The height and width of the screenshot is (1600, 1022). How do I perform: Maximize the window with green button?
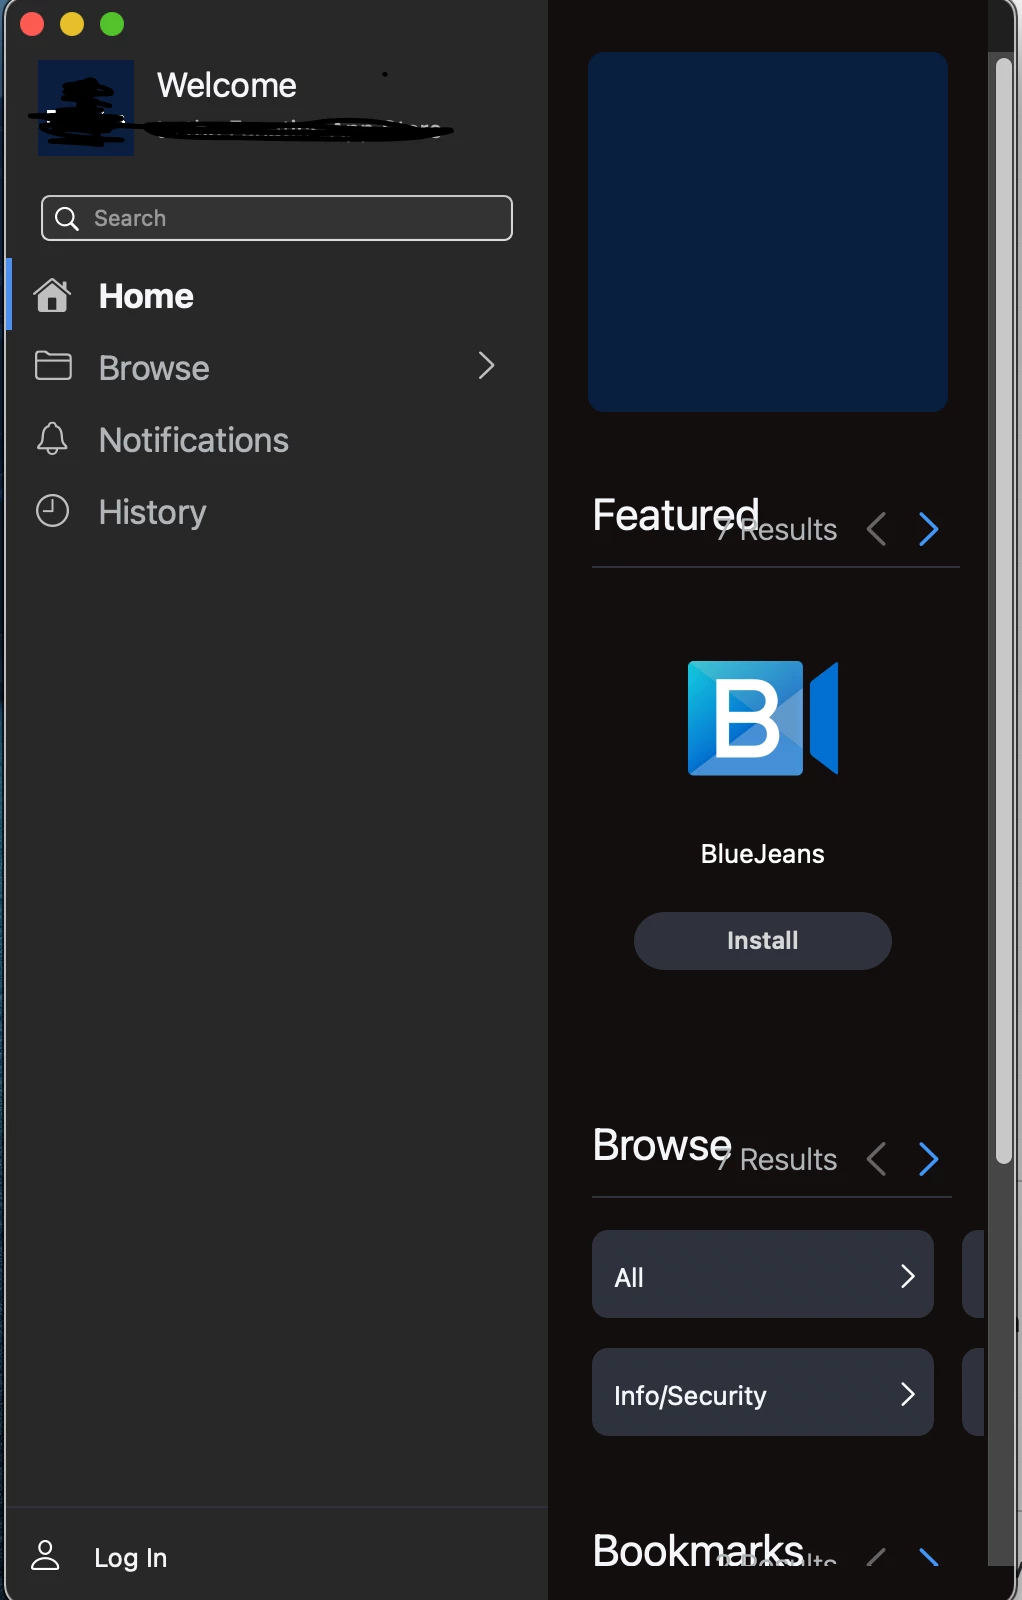click(112, 24)
